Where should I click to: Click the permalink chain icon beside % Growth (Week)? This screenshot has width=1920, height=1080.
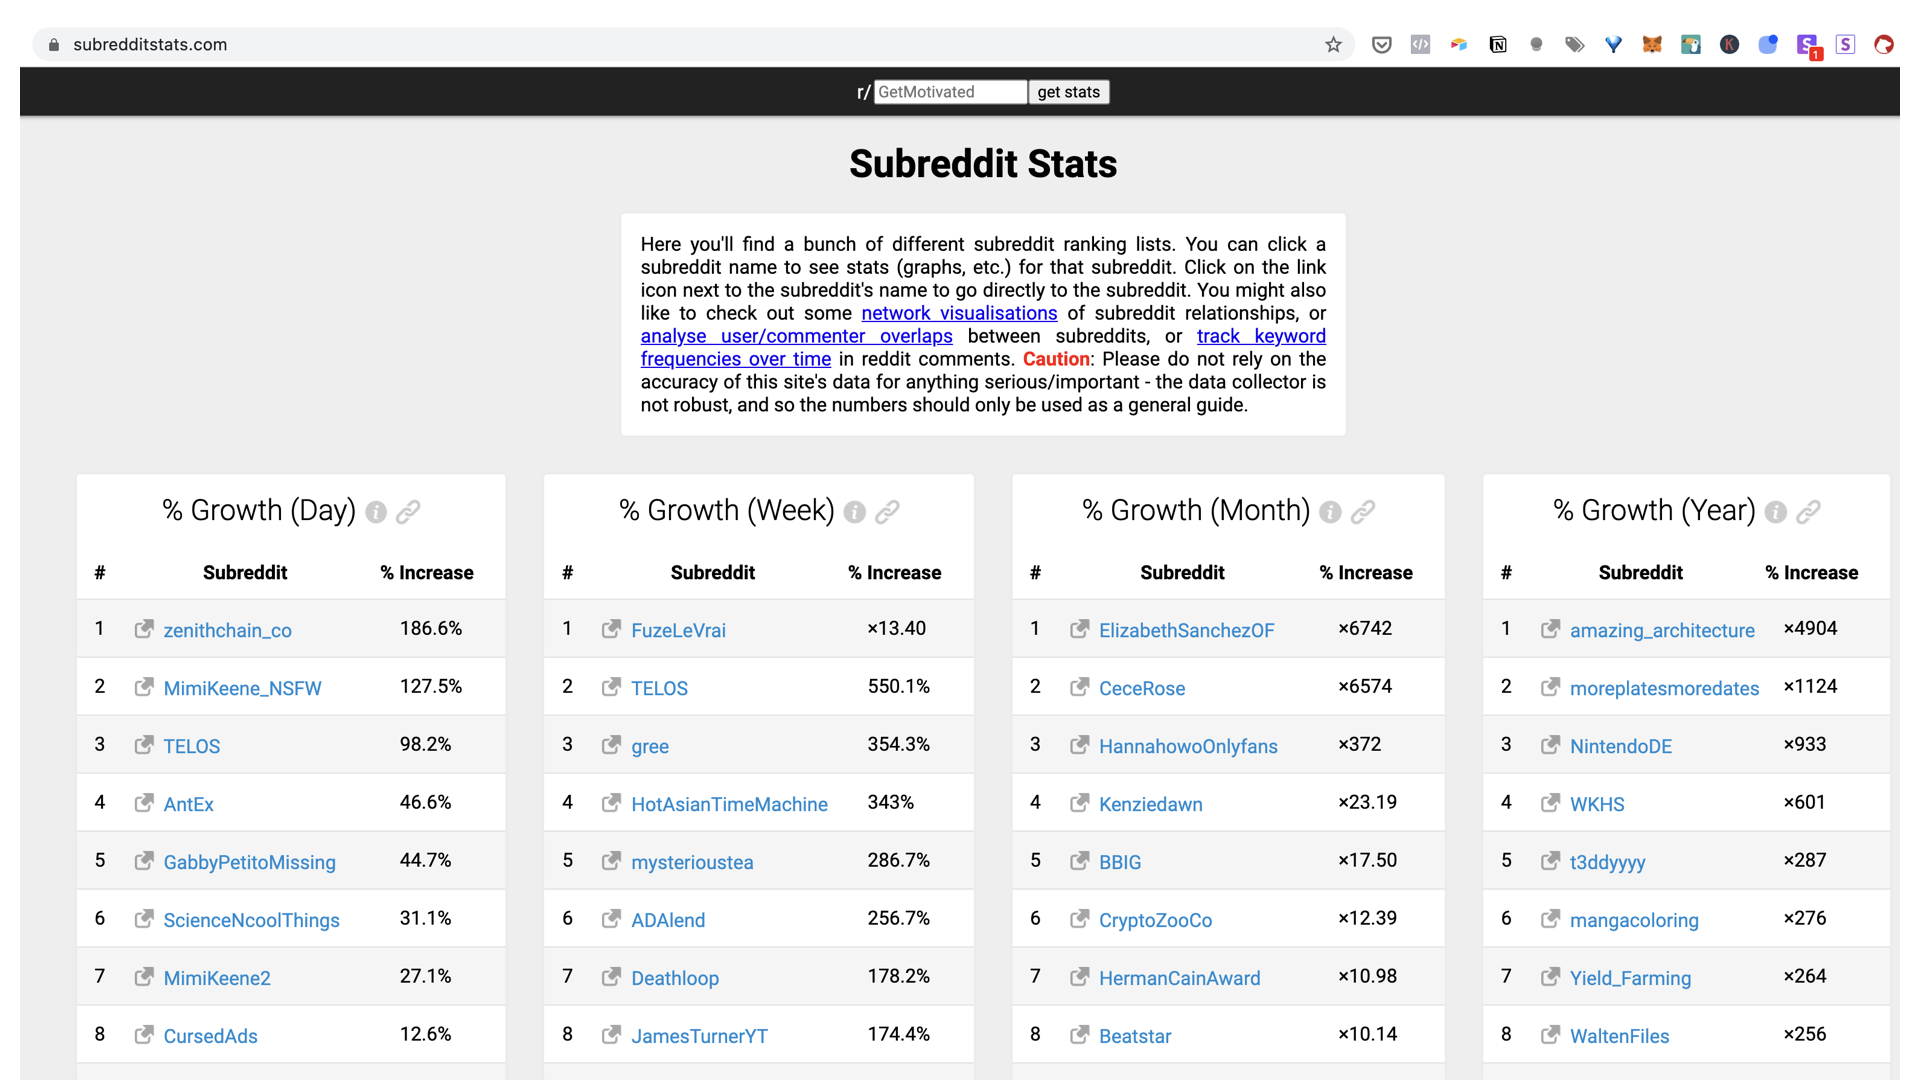[887, 512]
